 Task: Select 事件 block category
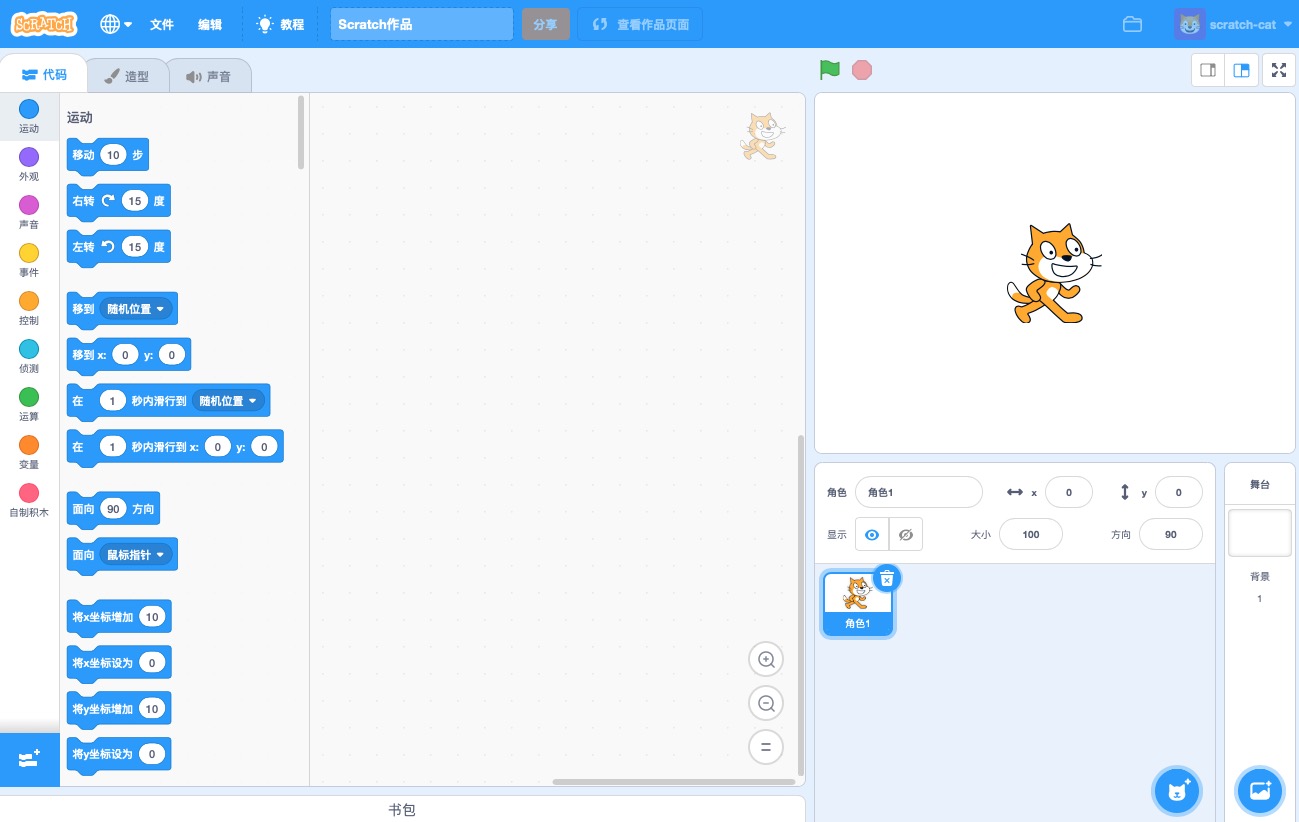29,260
